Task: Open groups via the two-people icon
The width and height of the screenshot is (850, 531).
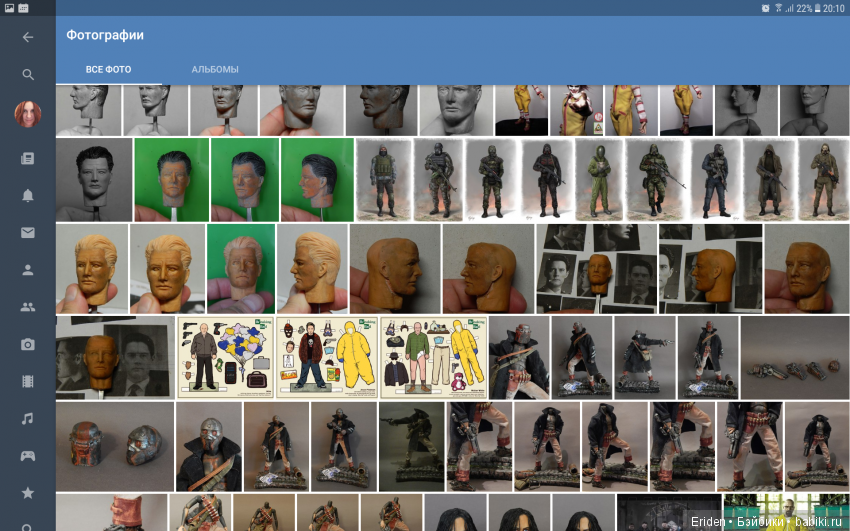Action: click(x=28, y=307)
